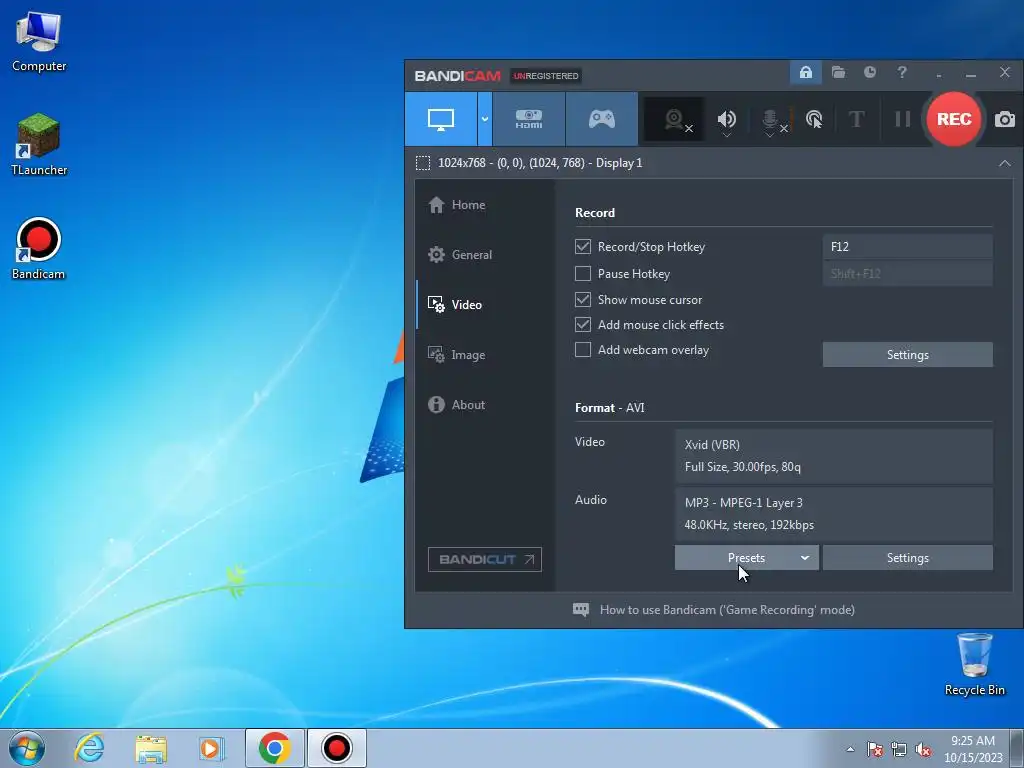Open Windows Media Player from taskbar
The image size is (1024, 768).
coord(212,748)
